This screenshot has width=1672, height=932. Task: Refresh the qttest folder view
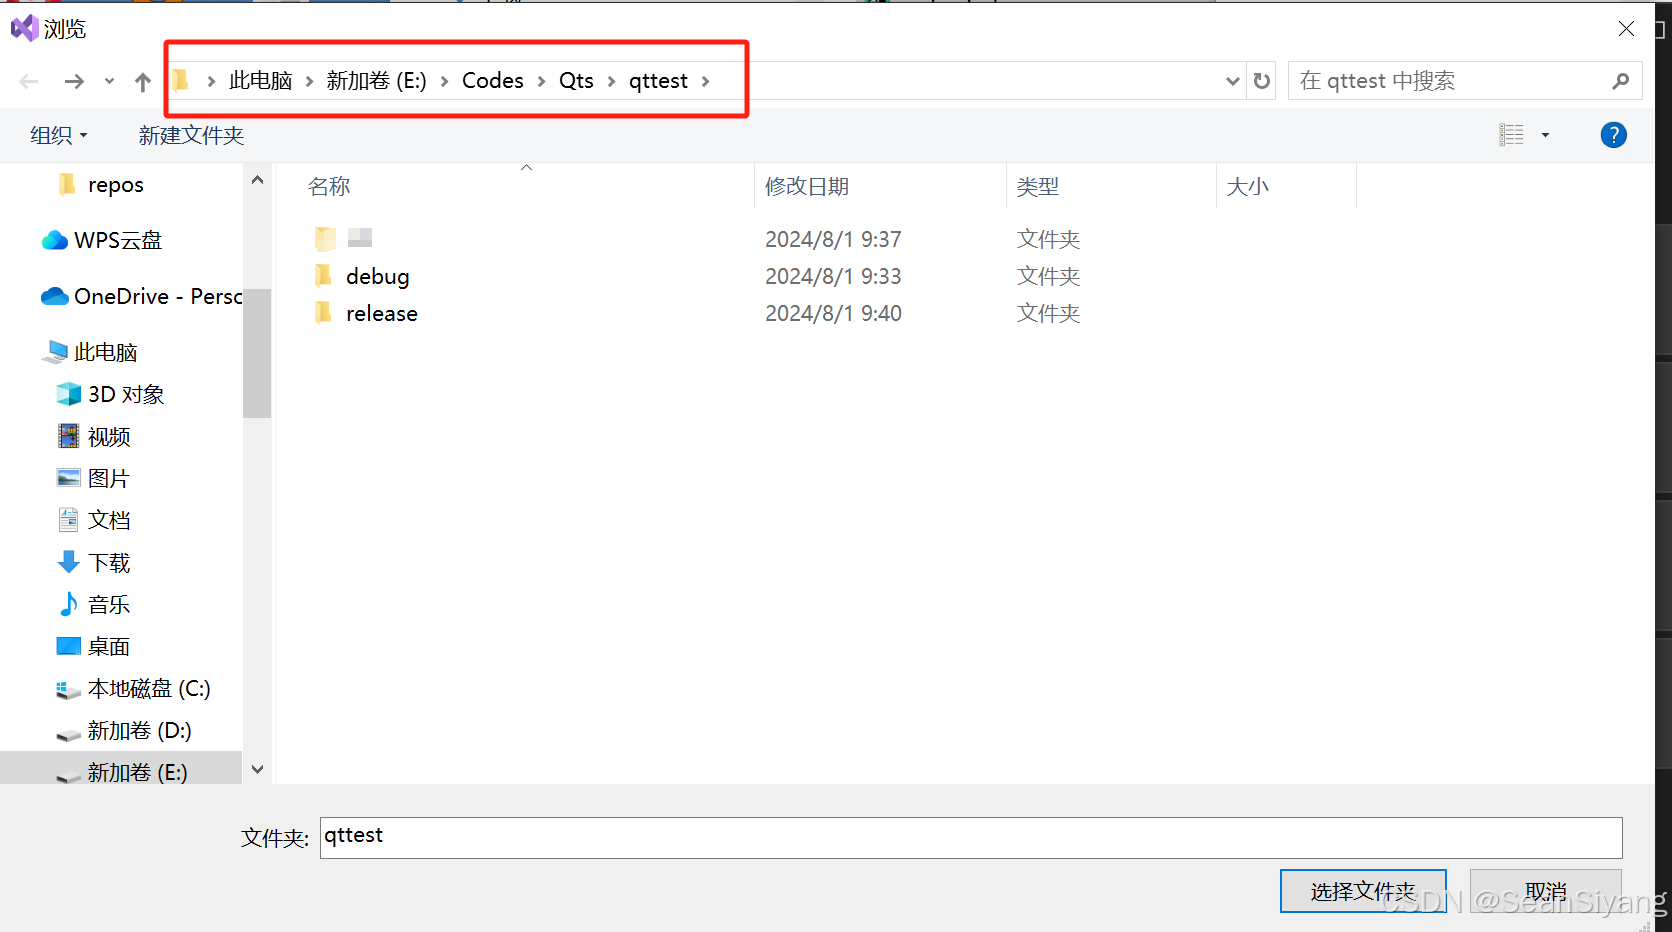[x=1262, y=81]
